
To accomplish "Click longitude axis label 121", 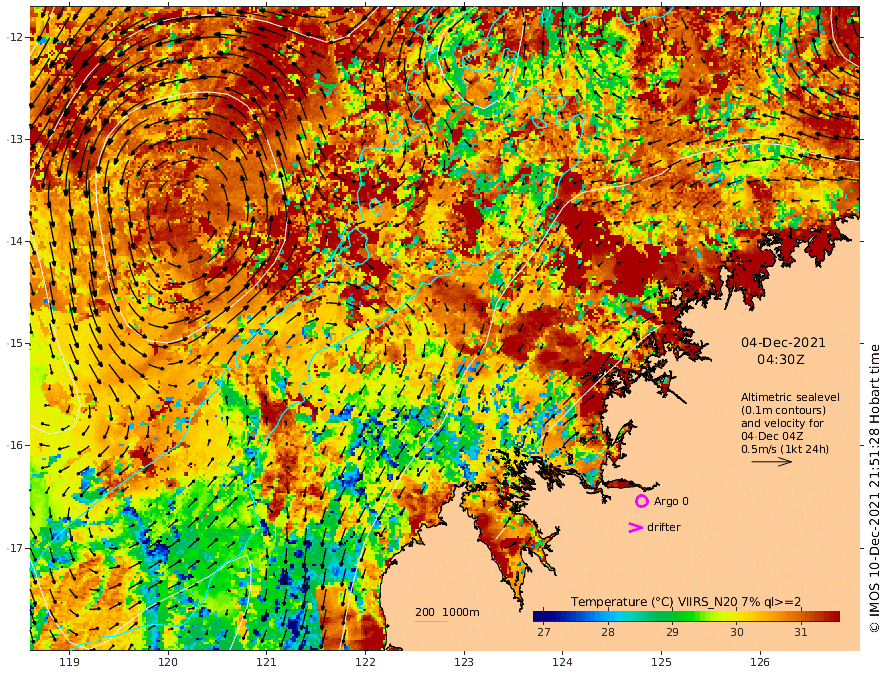I will (x=266, y=662).
